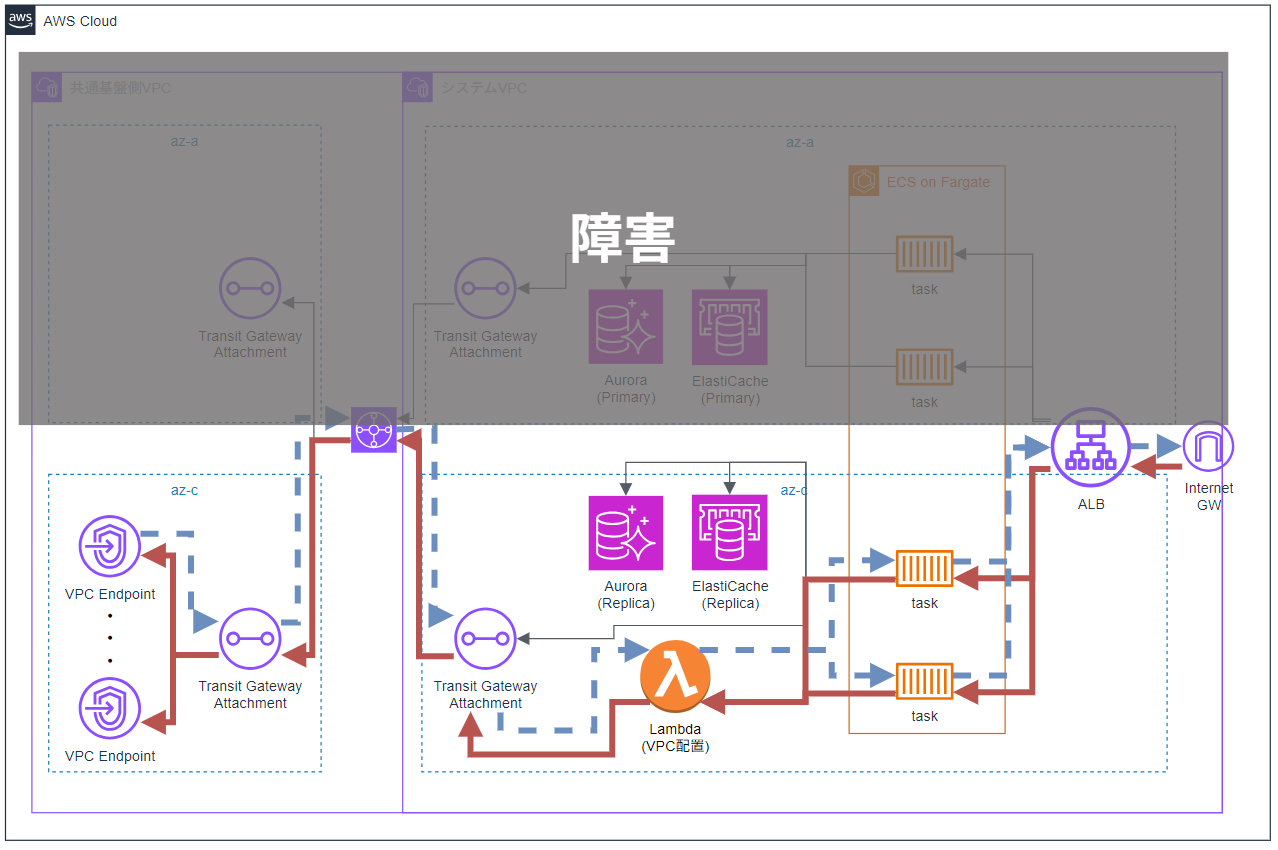
Task: Click the Aurora (Primary) caption
Action: [626, 389]
